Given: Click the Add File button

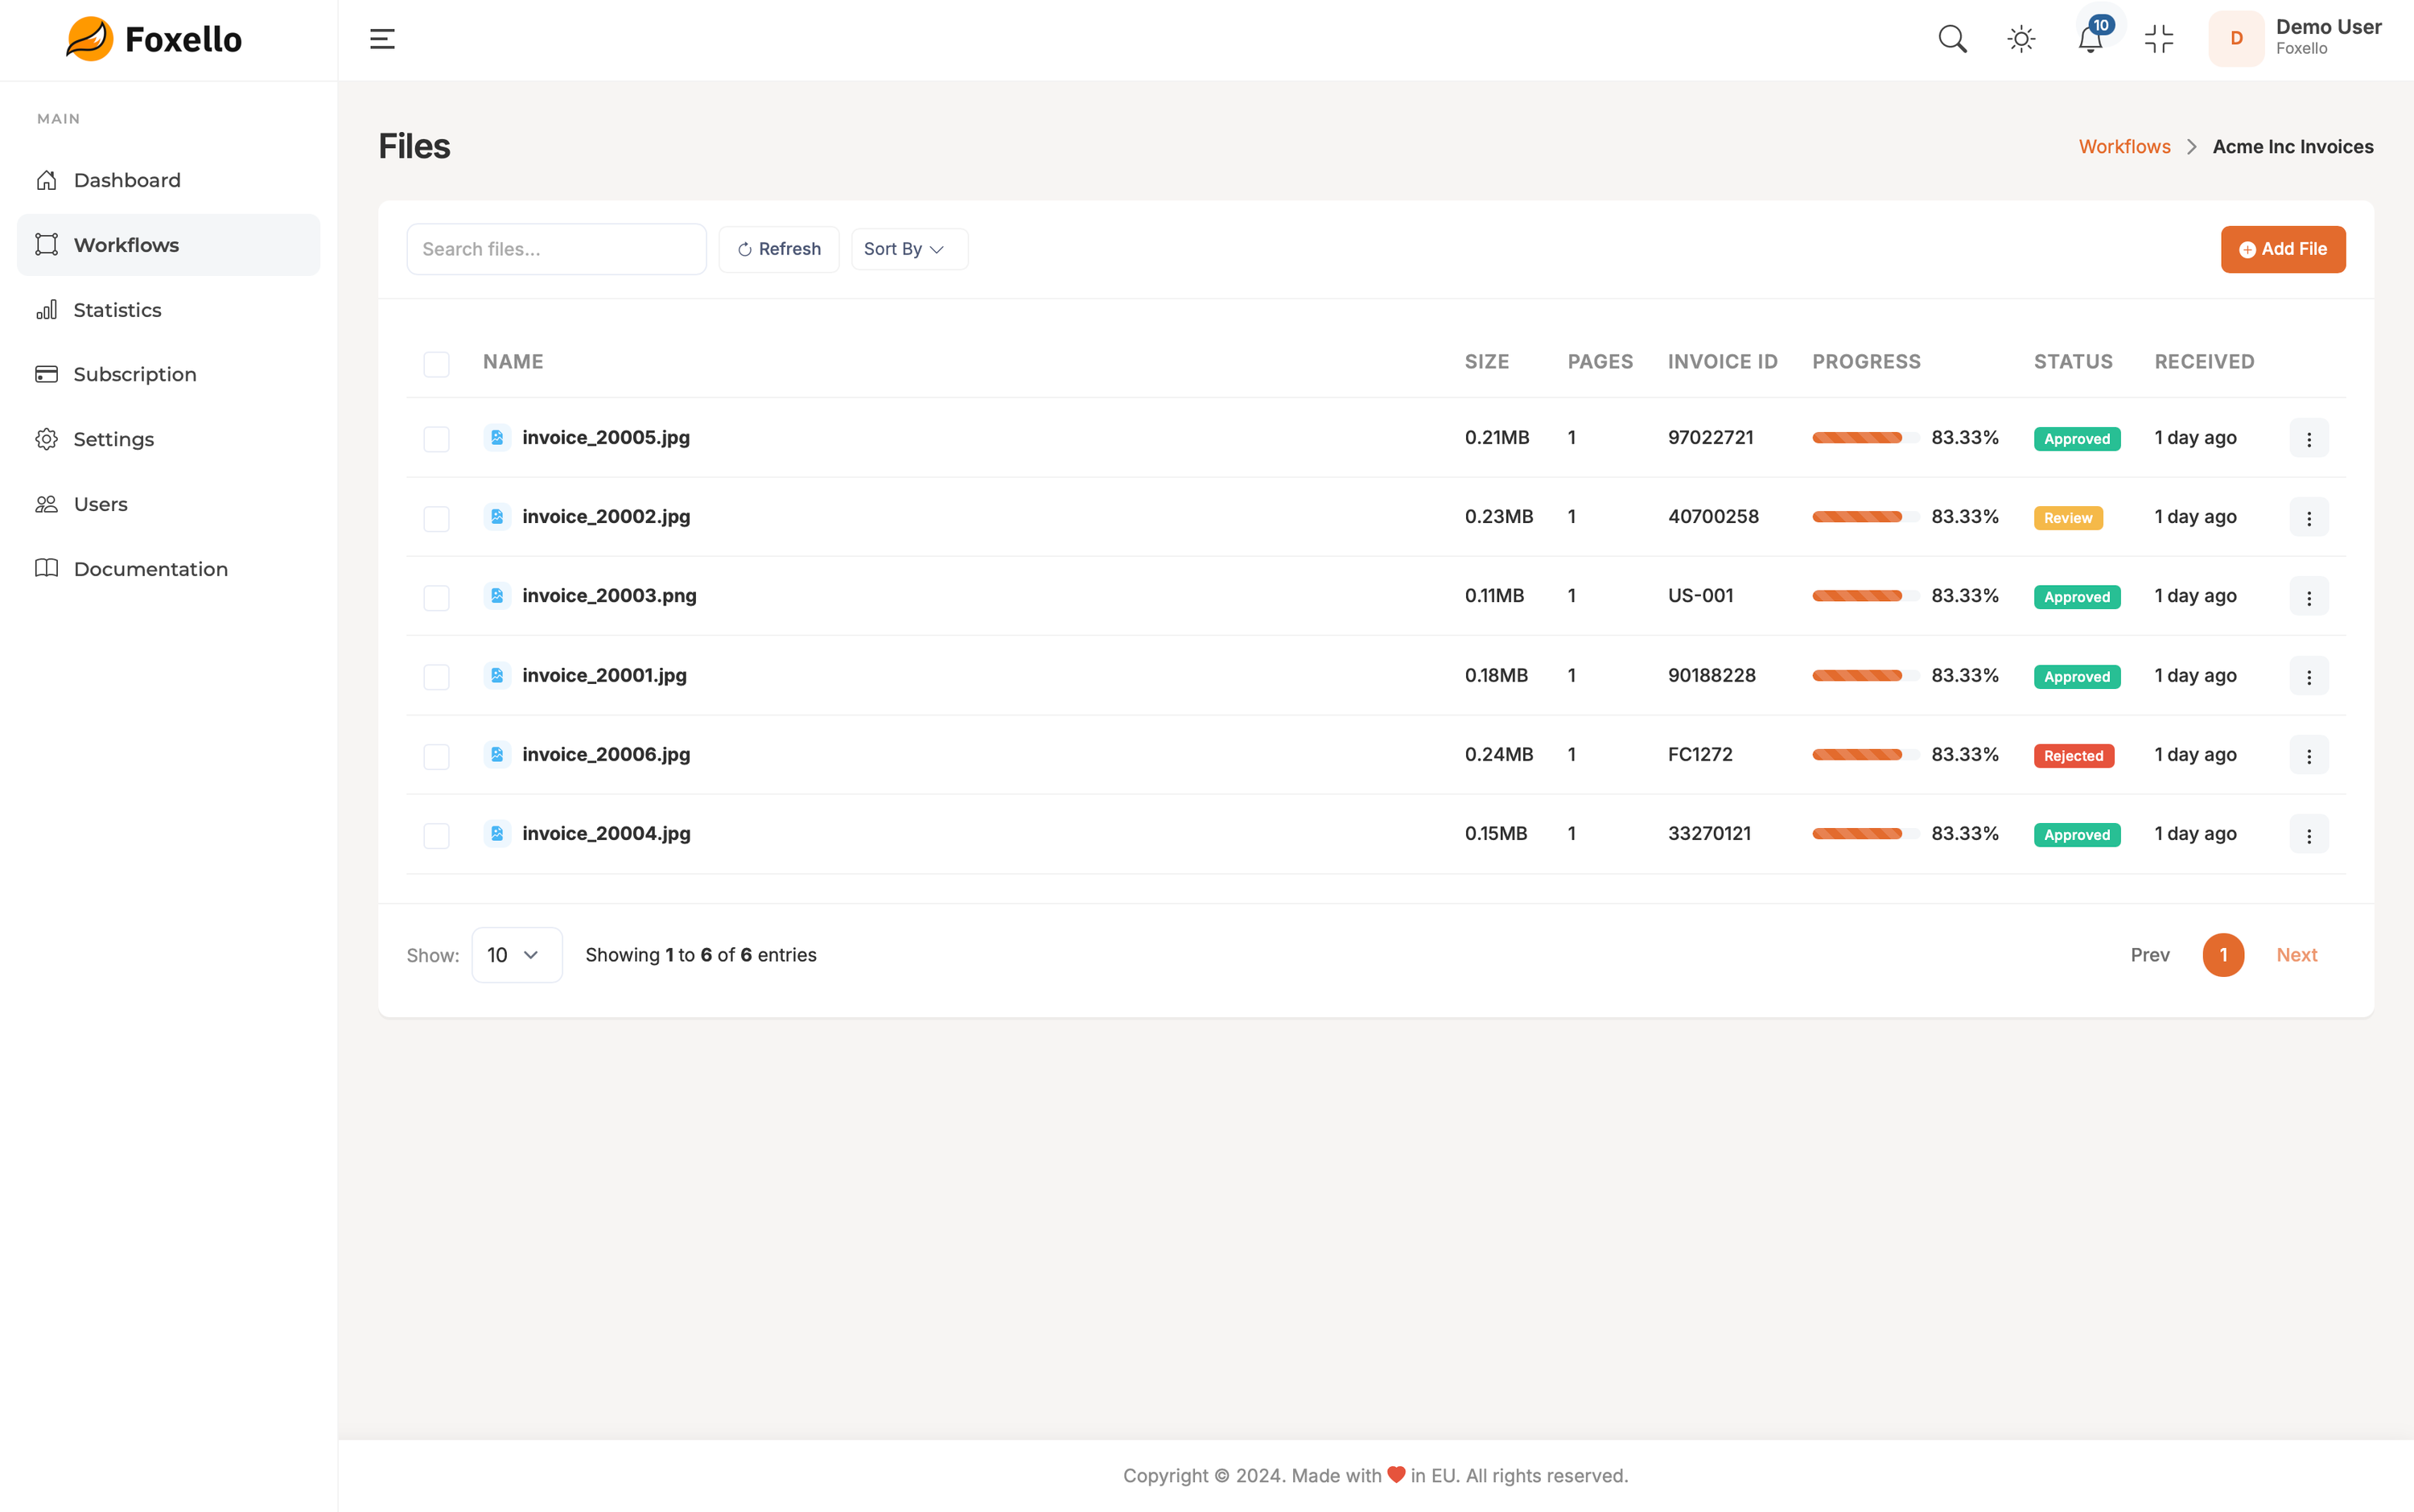Looking at the screenshot, I should (2283, 249).
